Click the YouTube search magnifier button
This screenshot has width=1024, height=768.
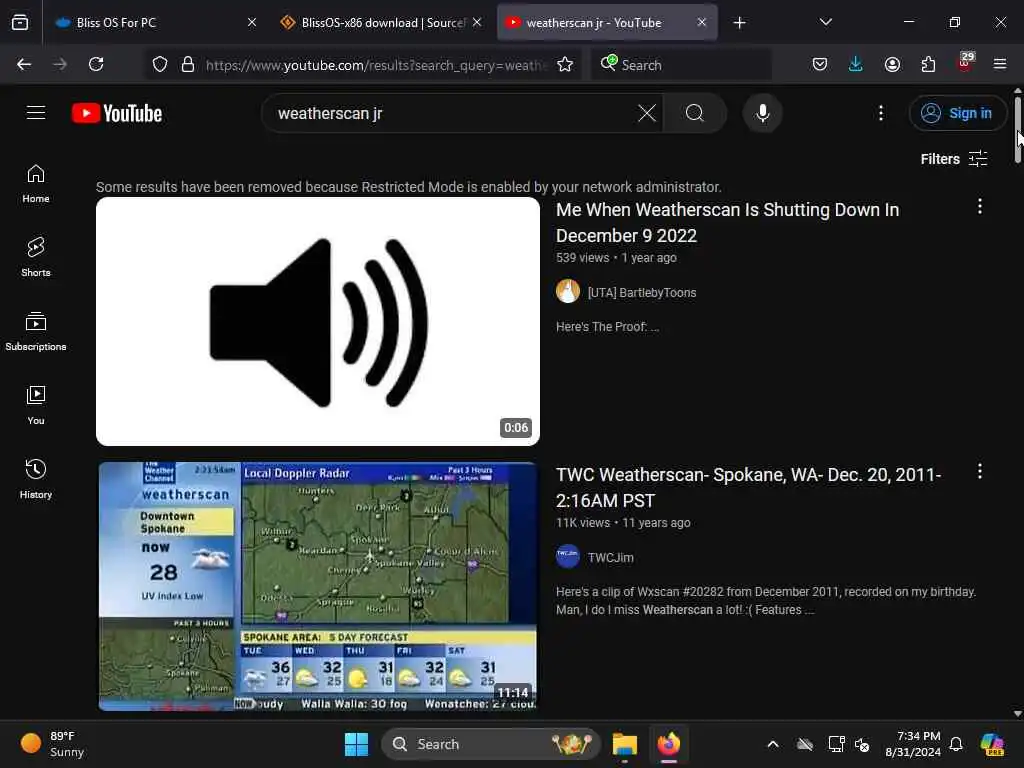coord(695,113)
